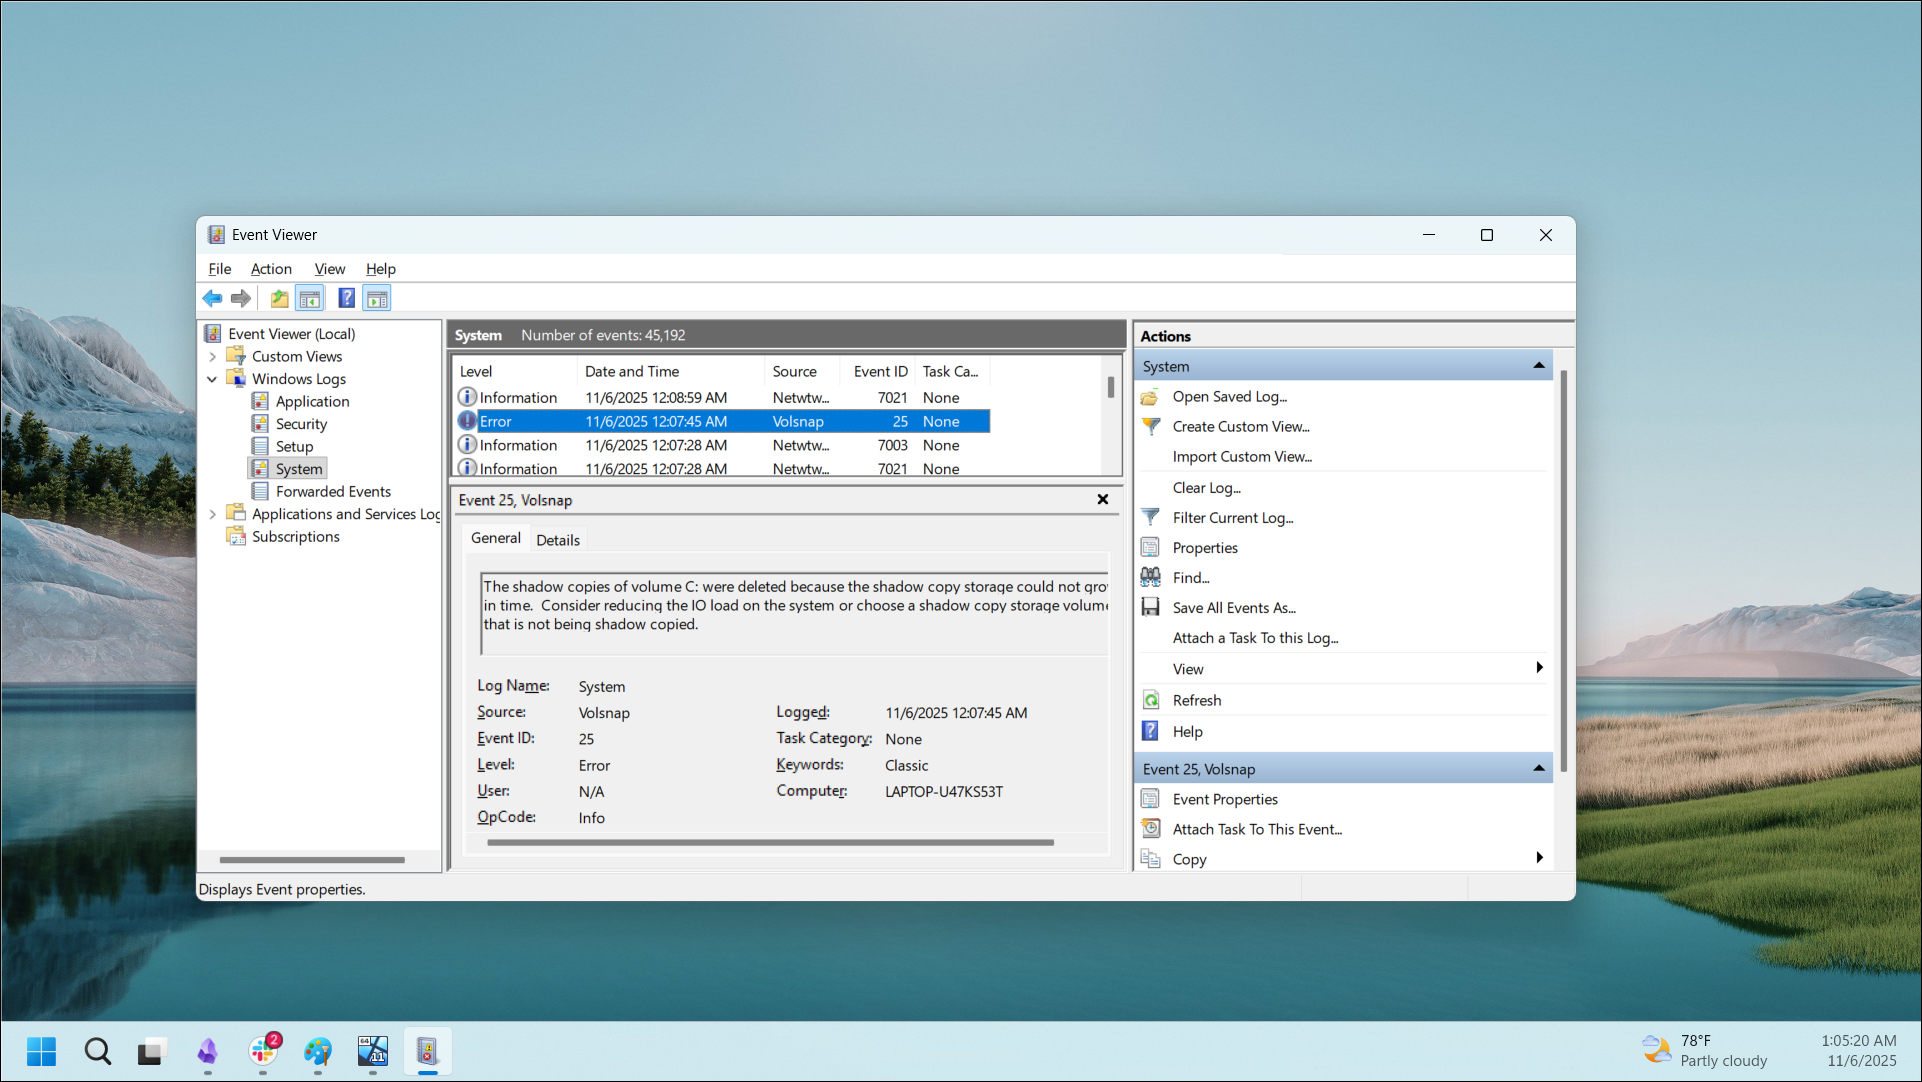This screenshot has height=1082, width=1922.
Task: Open the weather widget showing 78°F
Action: coord(1705,1051)
